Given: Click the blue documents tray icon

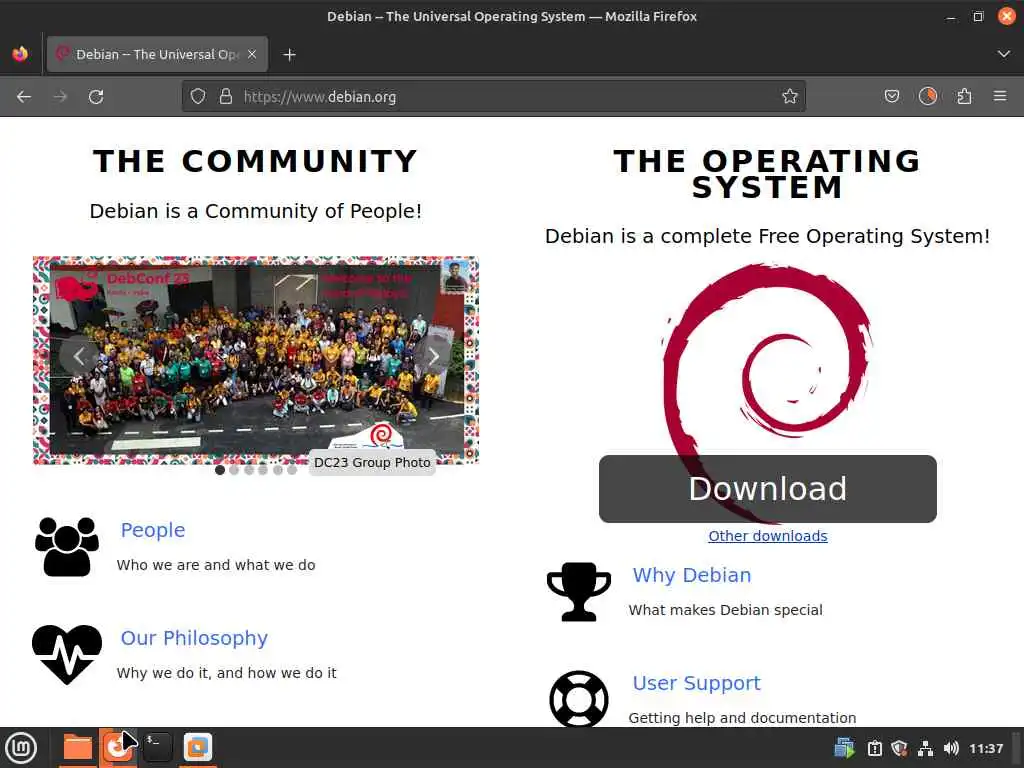Looking at the screenshot, I should 844,748.
